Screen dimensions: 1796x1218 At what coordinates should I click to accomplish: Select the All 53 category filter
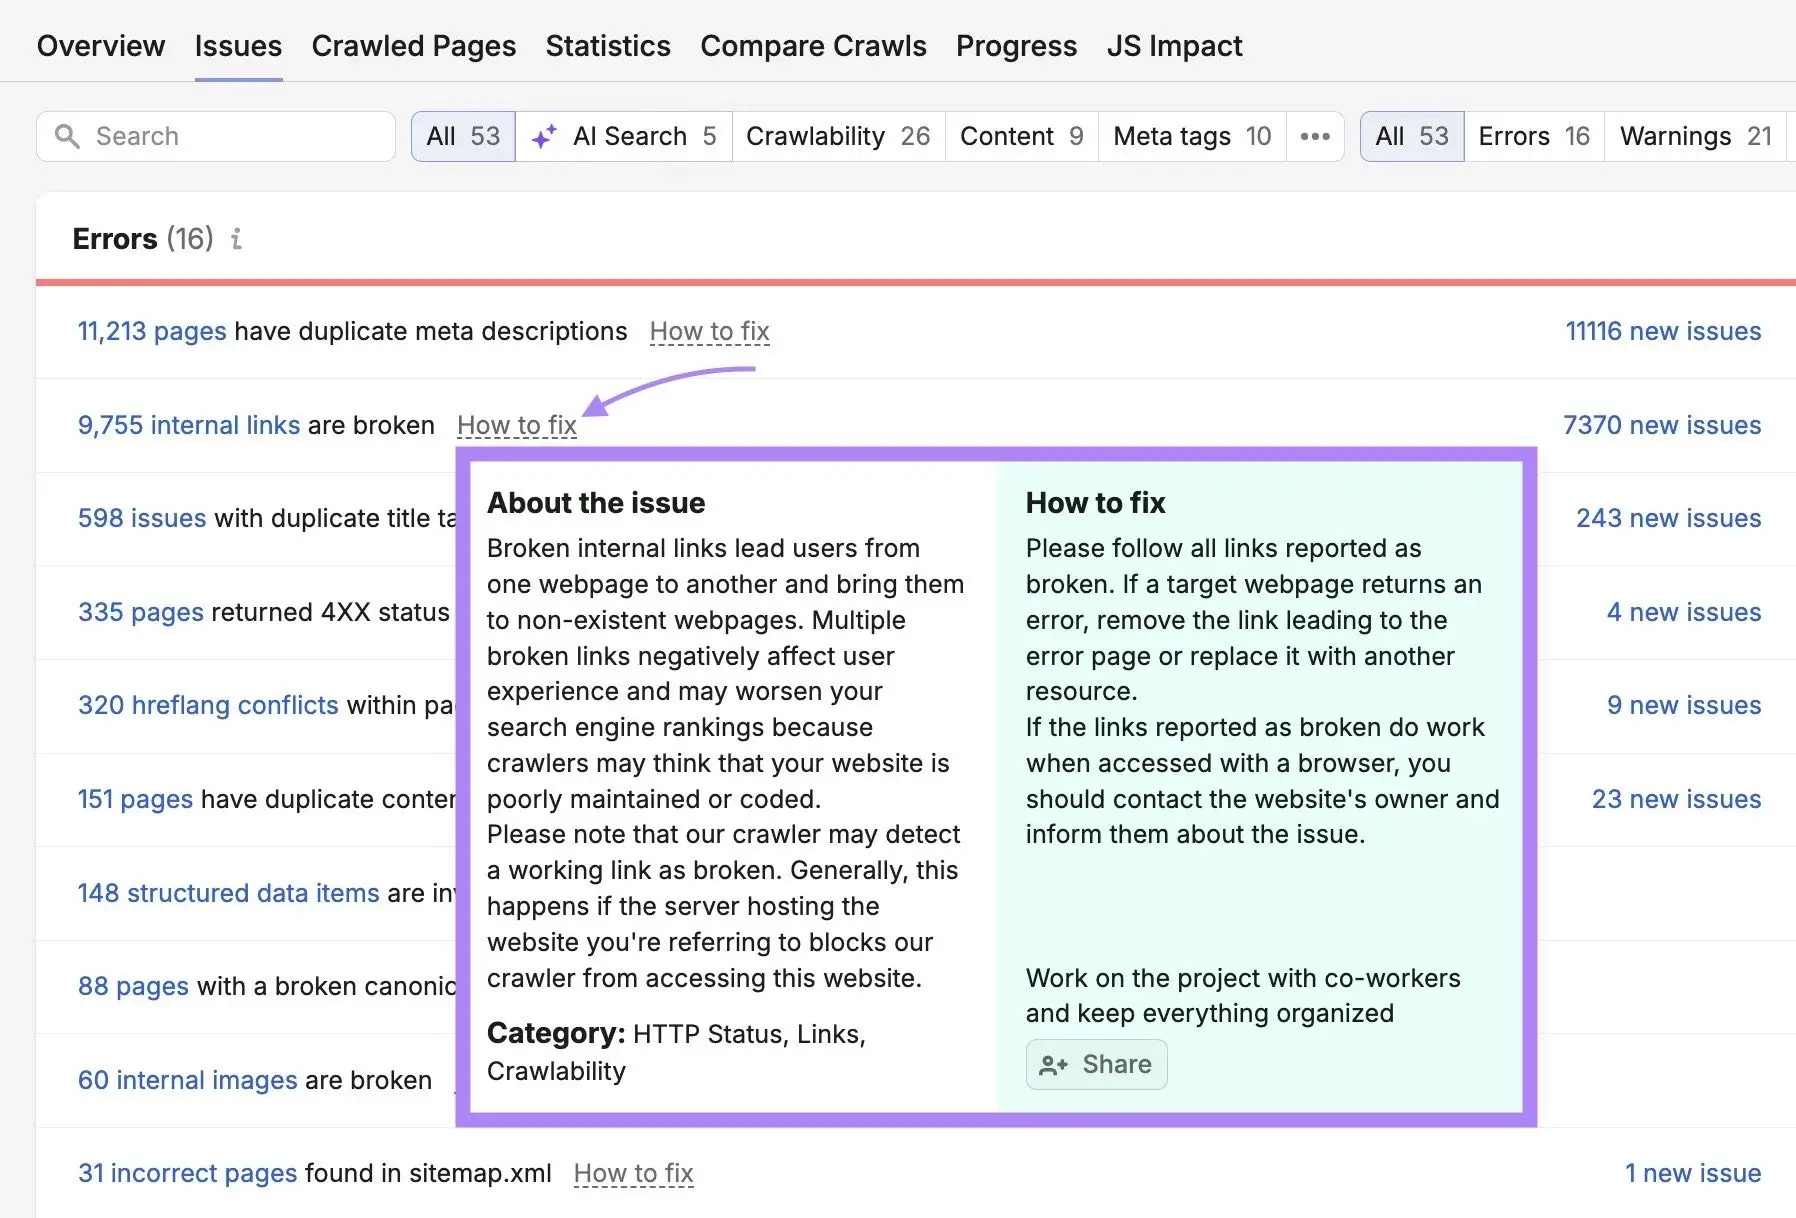click(x=463, y=136)
